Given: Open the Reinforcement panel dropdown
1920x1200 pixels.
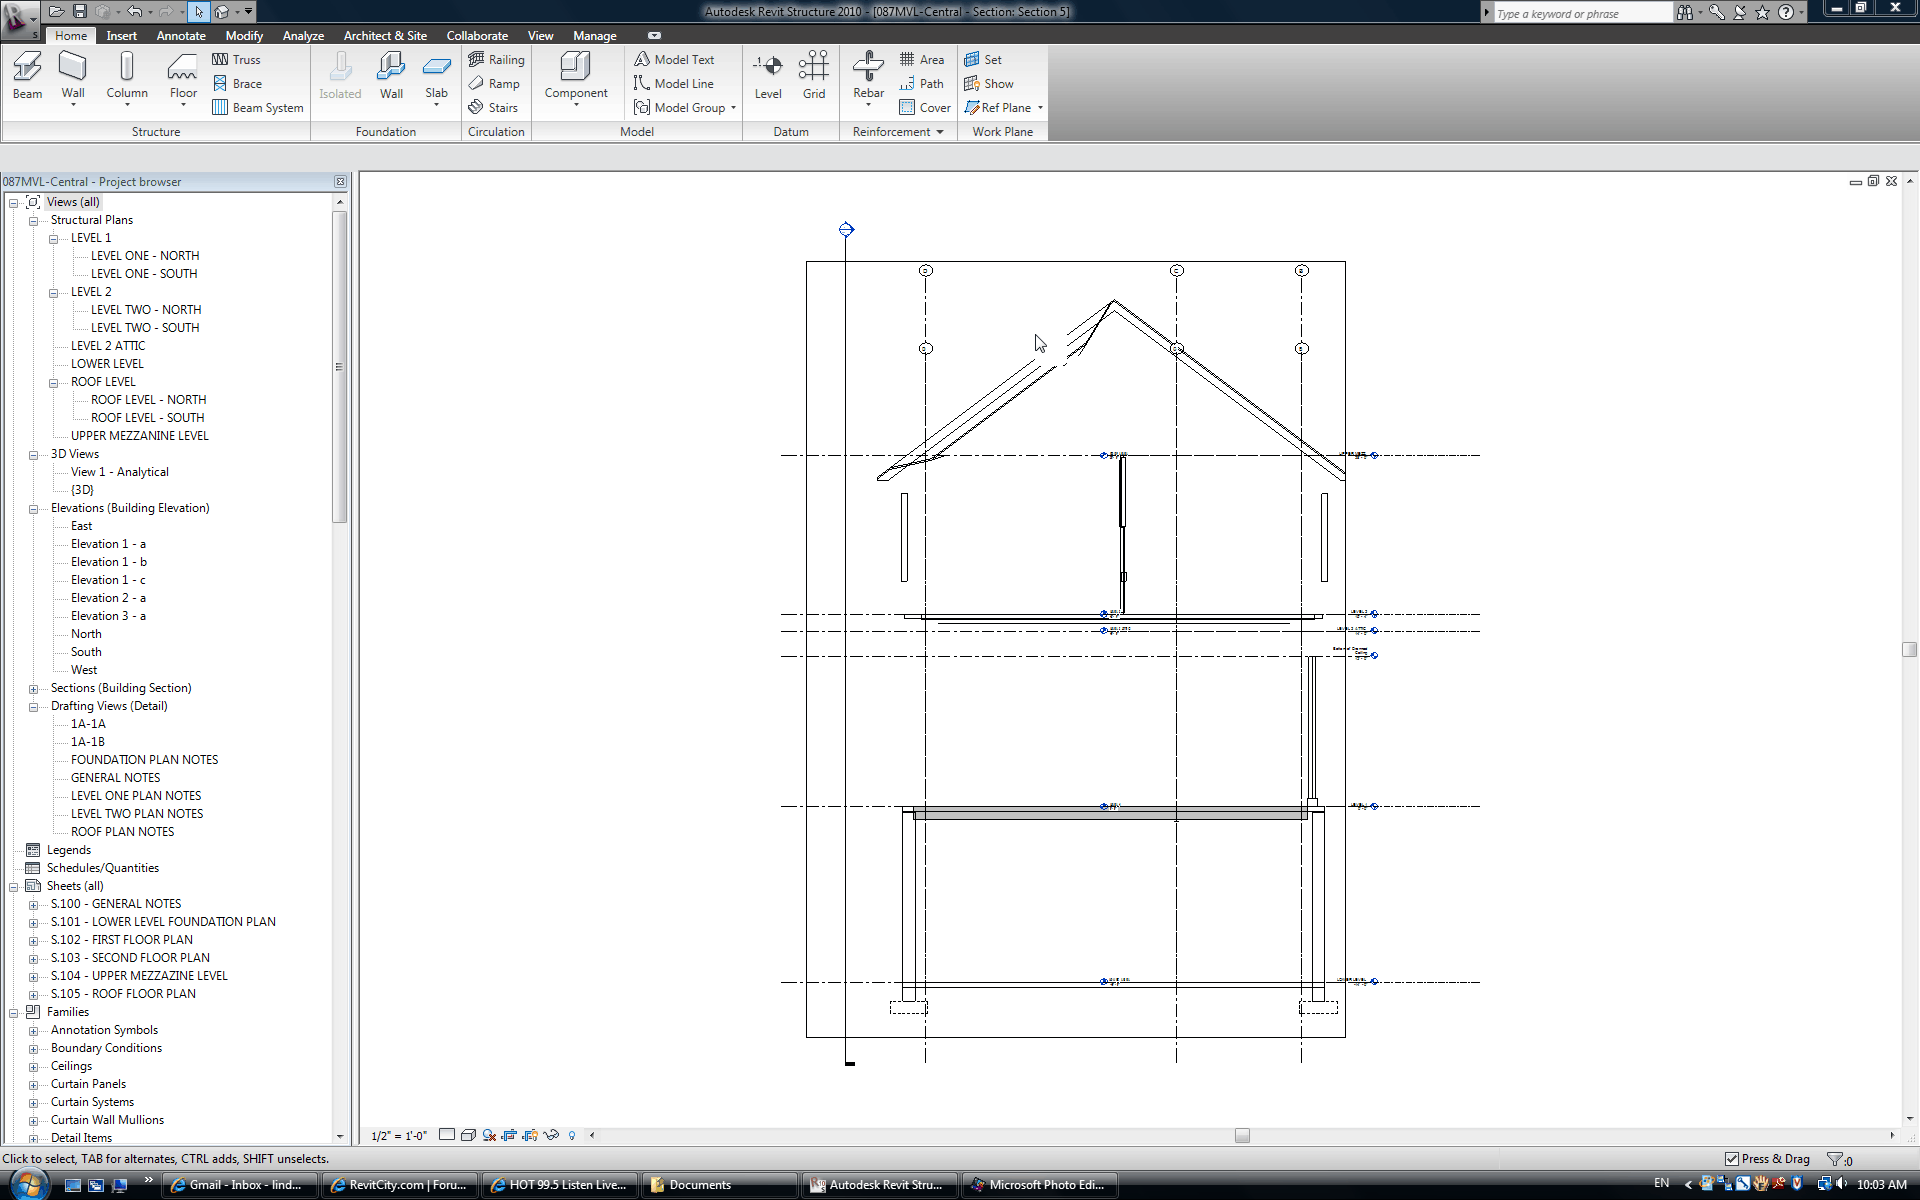Looking at the screenshot, I should click(940, 132).
